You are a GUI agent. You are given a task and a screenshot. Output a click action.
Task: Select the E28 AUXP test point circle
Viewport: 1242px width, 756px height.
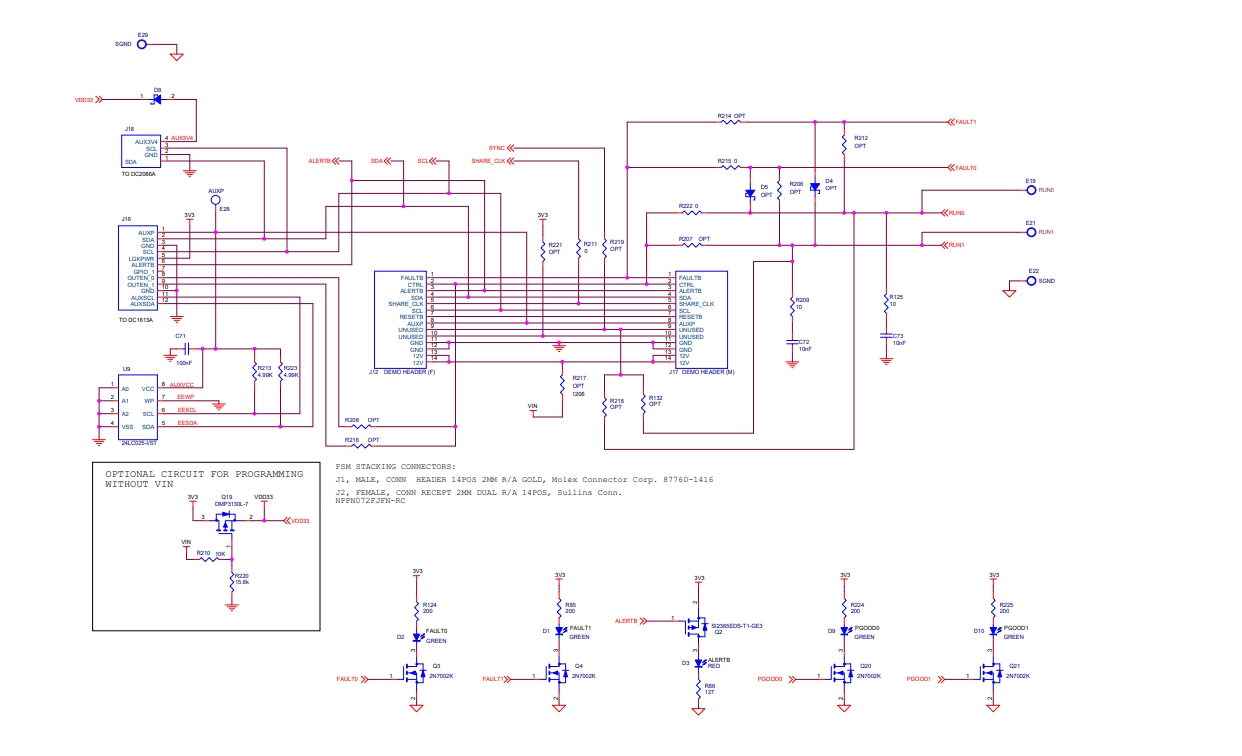pos(216,199)
